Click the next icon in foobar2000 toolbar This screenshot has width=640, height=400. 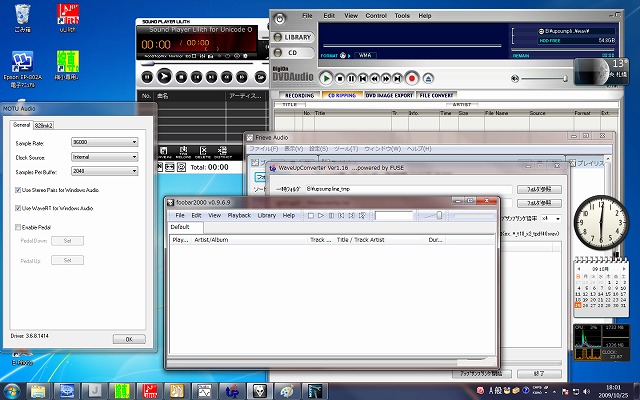351,216
